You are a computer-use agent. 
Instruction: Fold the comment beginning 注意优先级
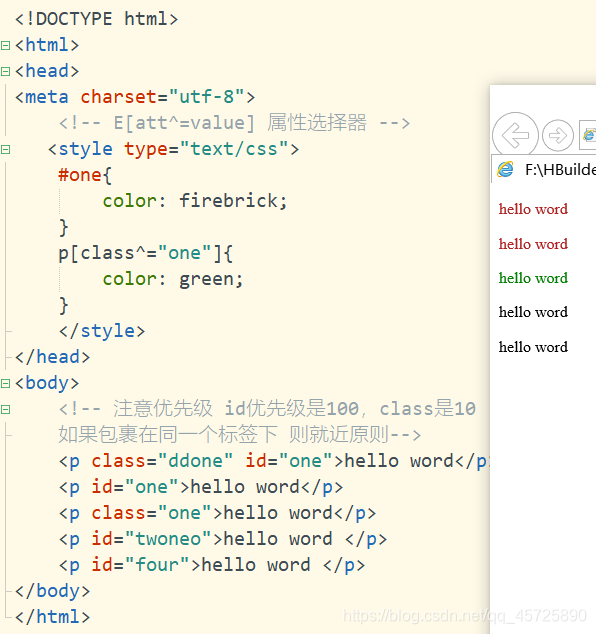tap(5, 410)
